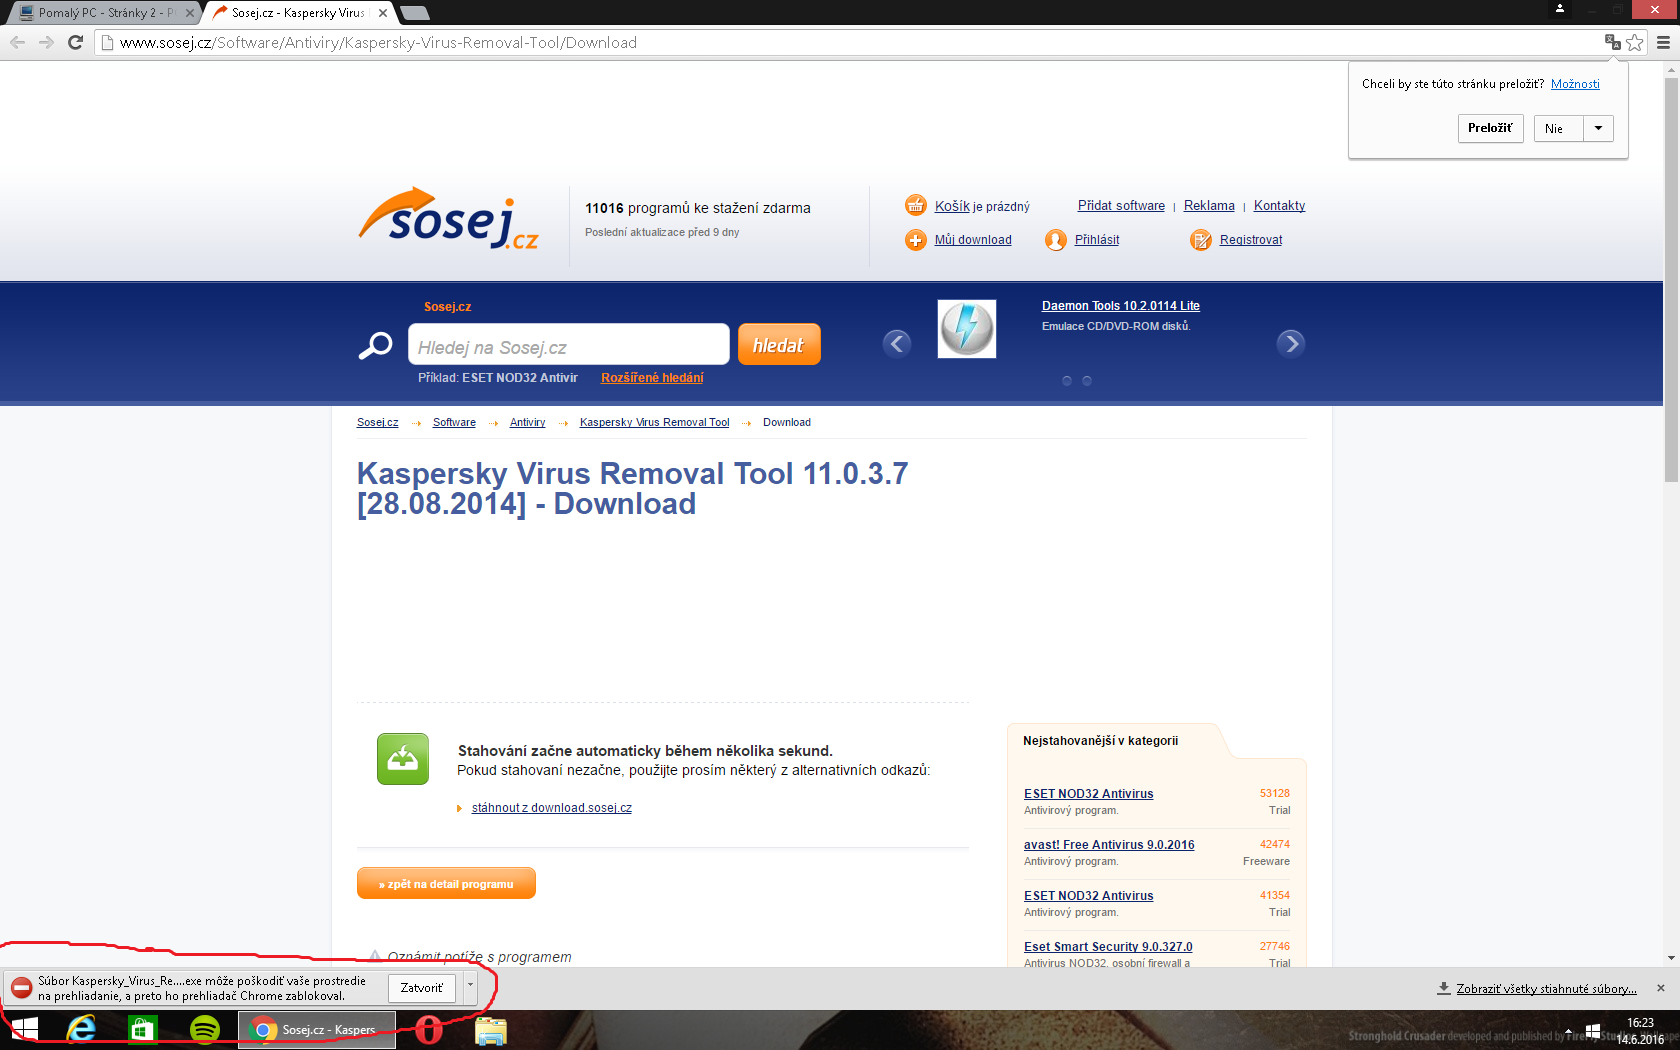This screenshot has width=1680, height=1050.
Task: Open Windows Store from the taskbar
Action: point(143,1029)
